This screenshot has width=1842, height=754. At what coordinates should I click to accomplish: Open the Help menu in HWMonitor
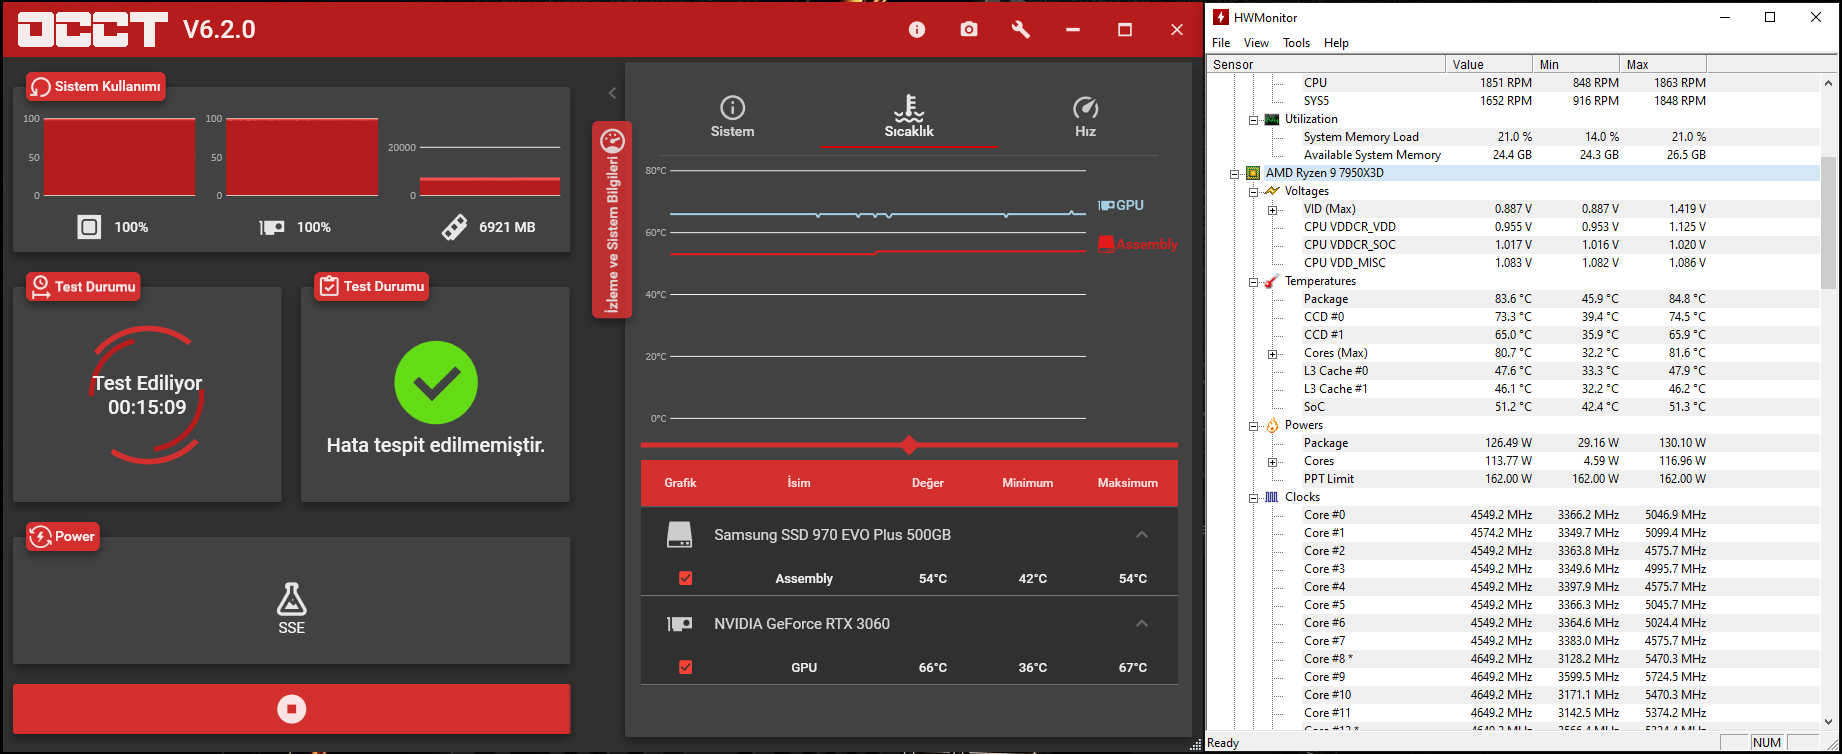click(x=1336, y=43)
